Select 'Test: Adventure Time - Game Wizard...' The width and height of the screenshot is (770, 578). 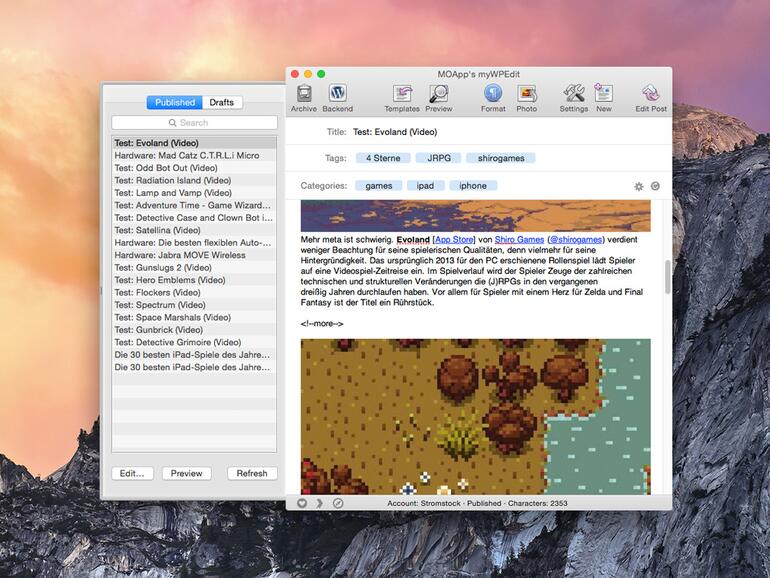pyautogui.click(x=194, y=205)
